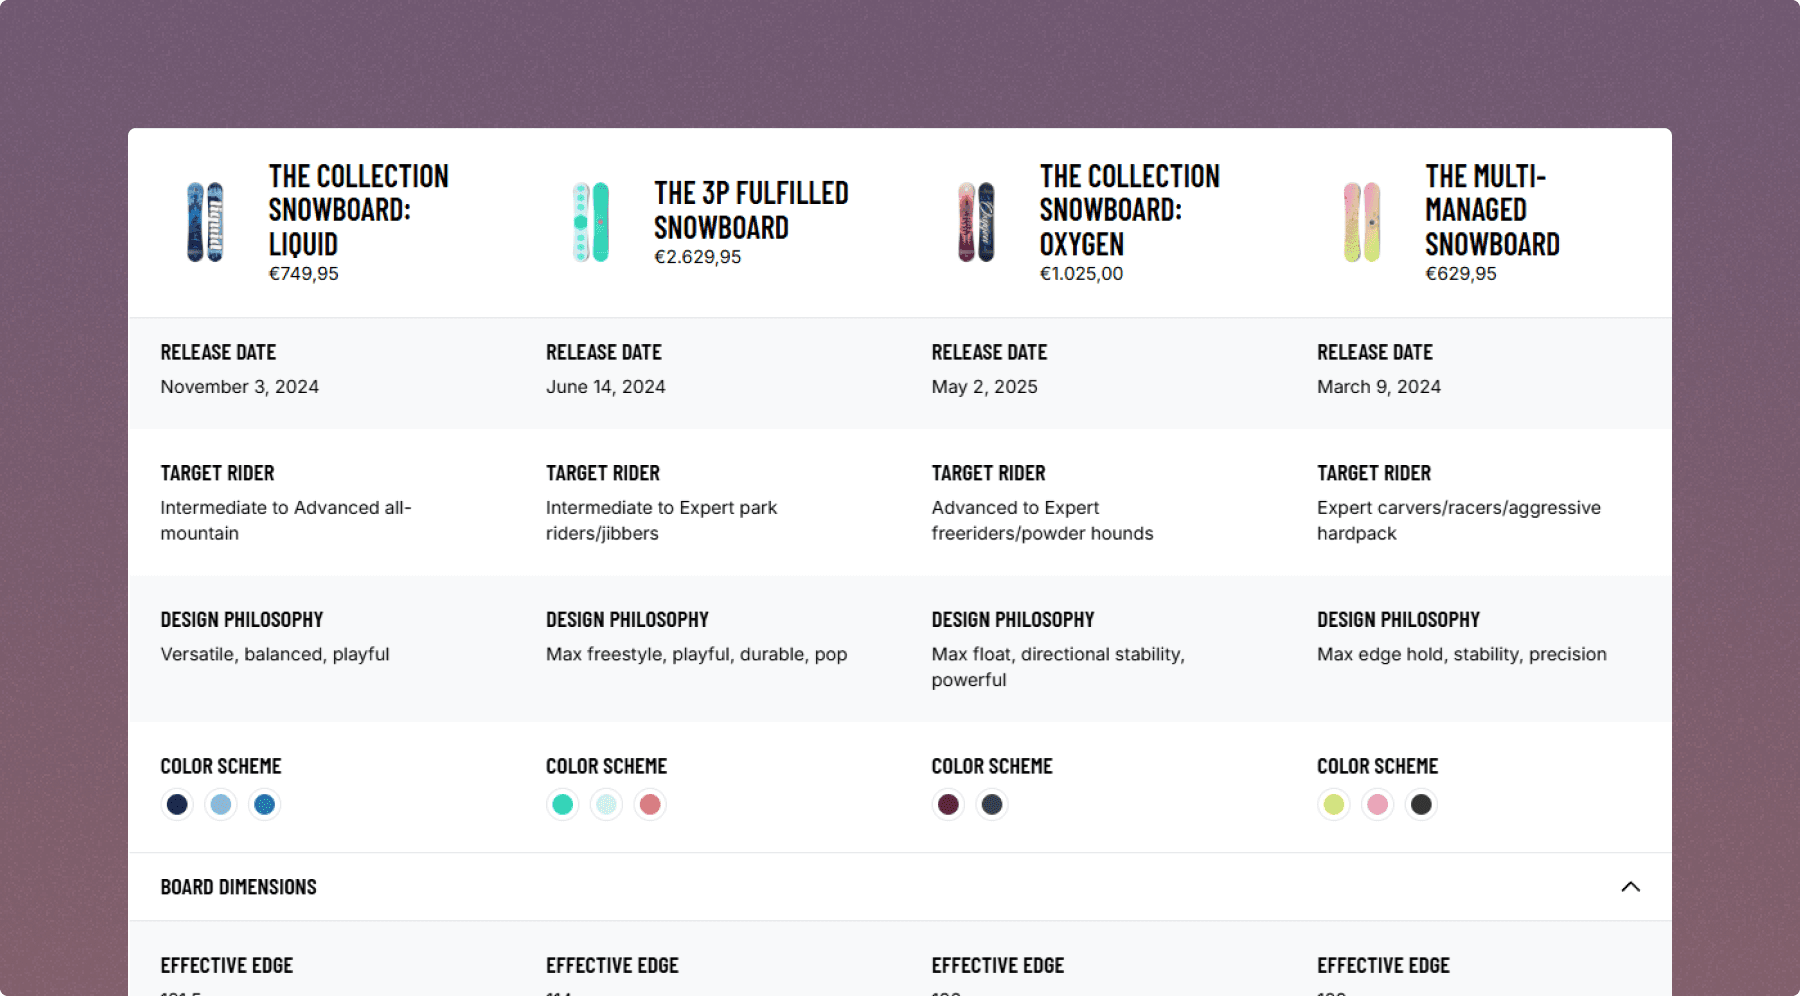Click the 3P Fulfilled Snowboard image

pos(591,222)
